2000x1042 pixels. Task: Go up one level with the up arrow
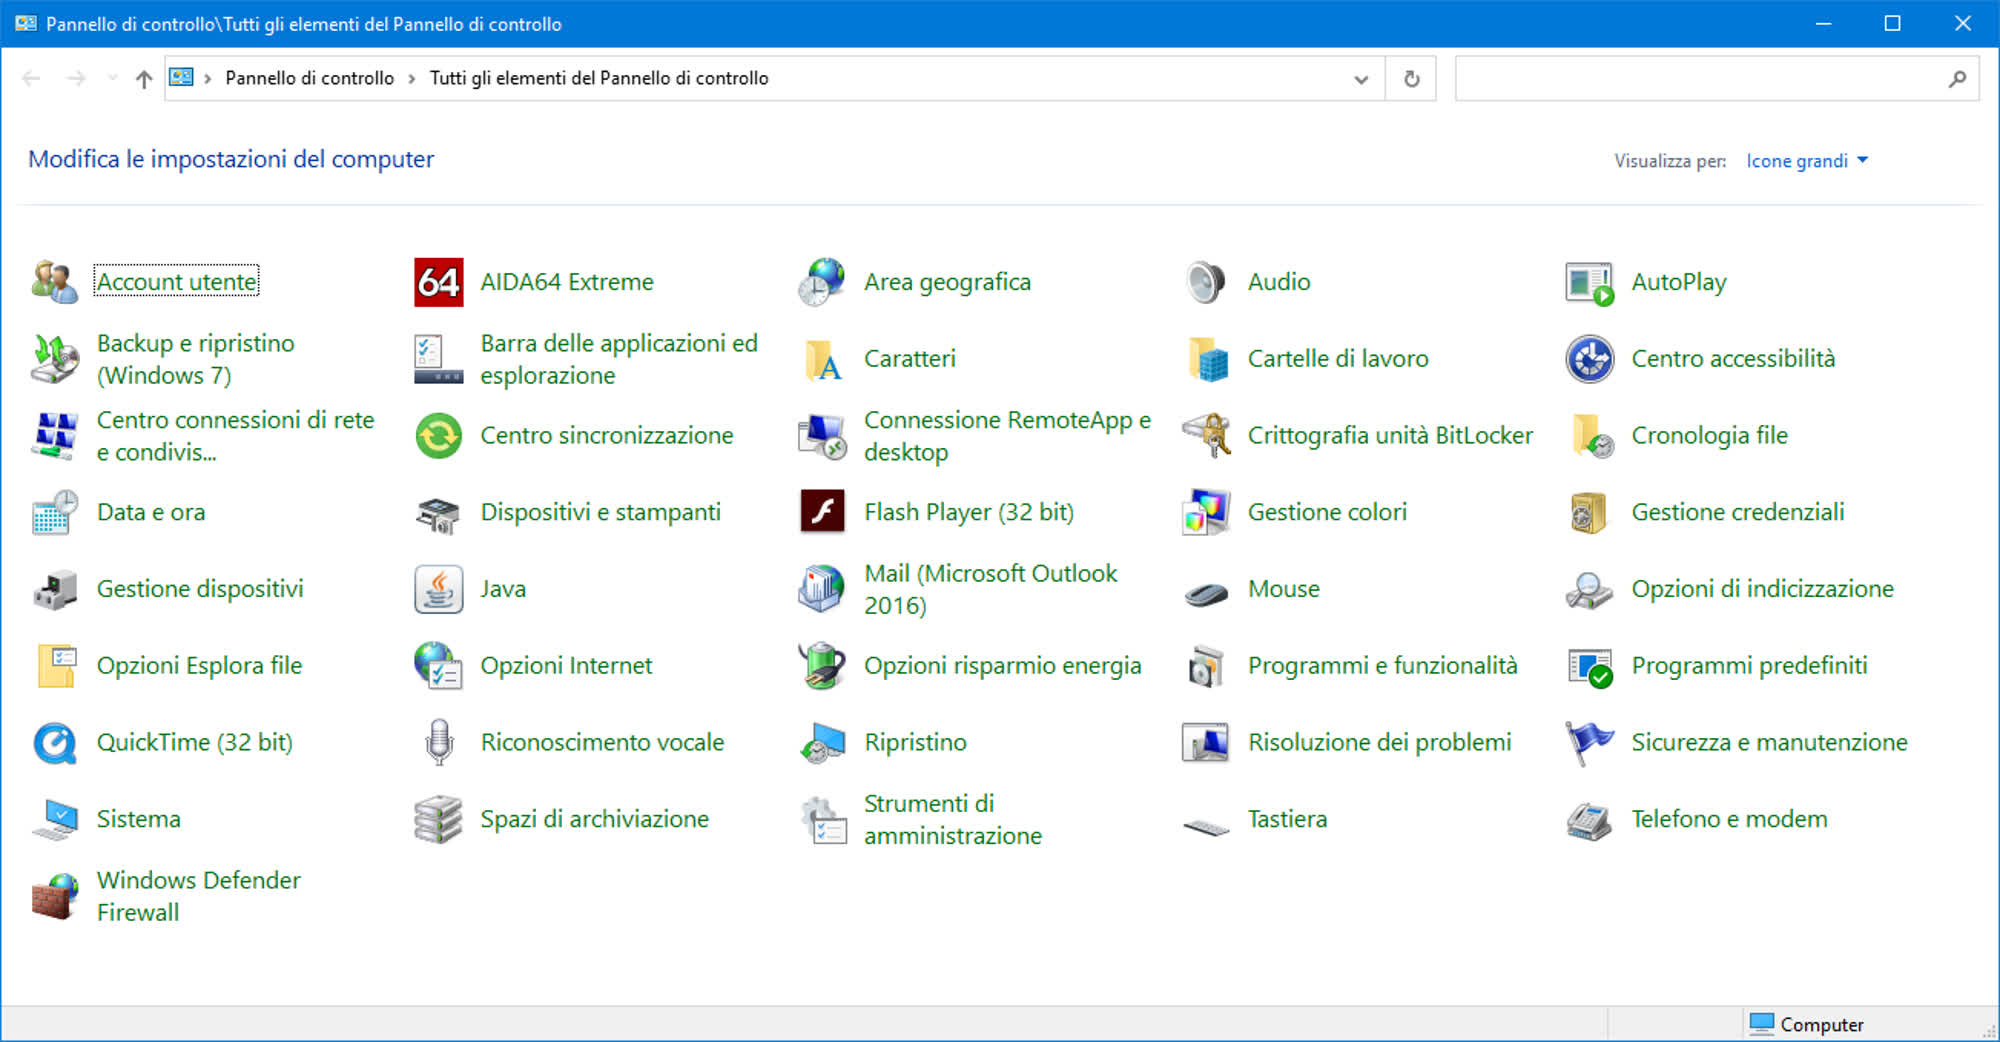pos(144,79)
